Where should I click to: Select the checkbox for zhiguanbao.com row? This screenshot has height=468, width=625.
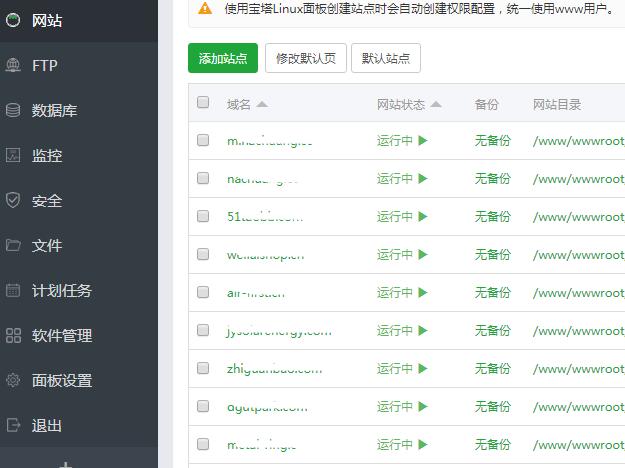pos(204,369)
